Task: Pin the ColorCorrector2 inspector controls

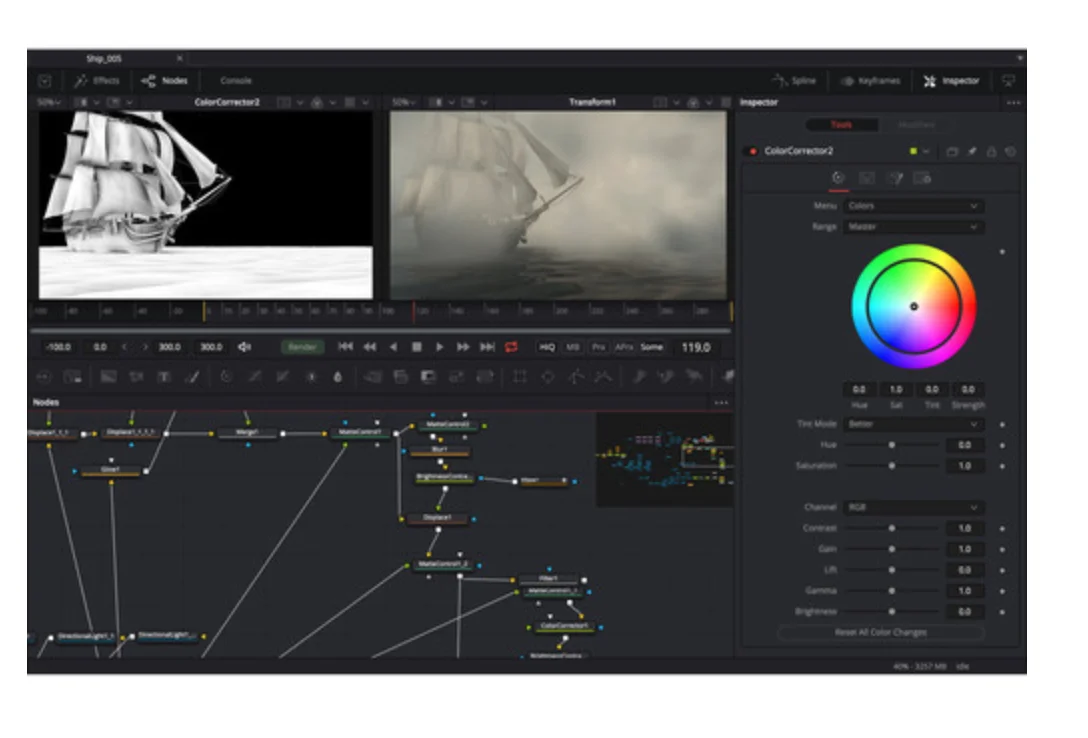Action: (x=972, y=151)
